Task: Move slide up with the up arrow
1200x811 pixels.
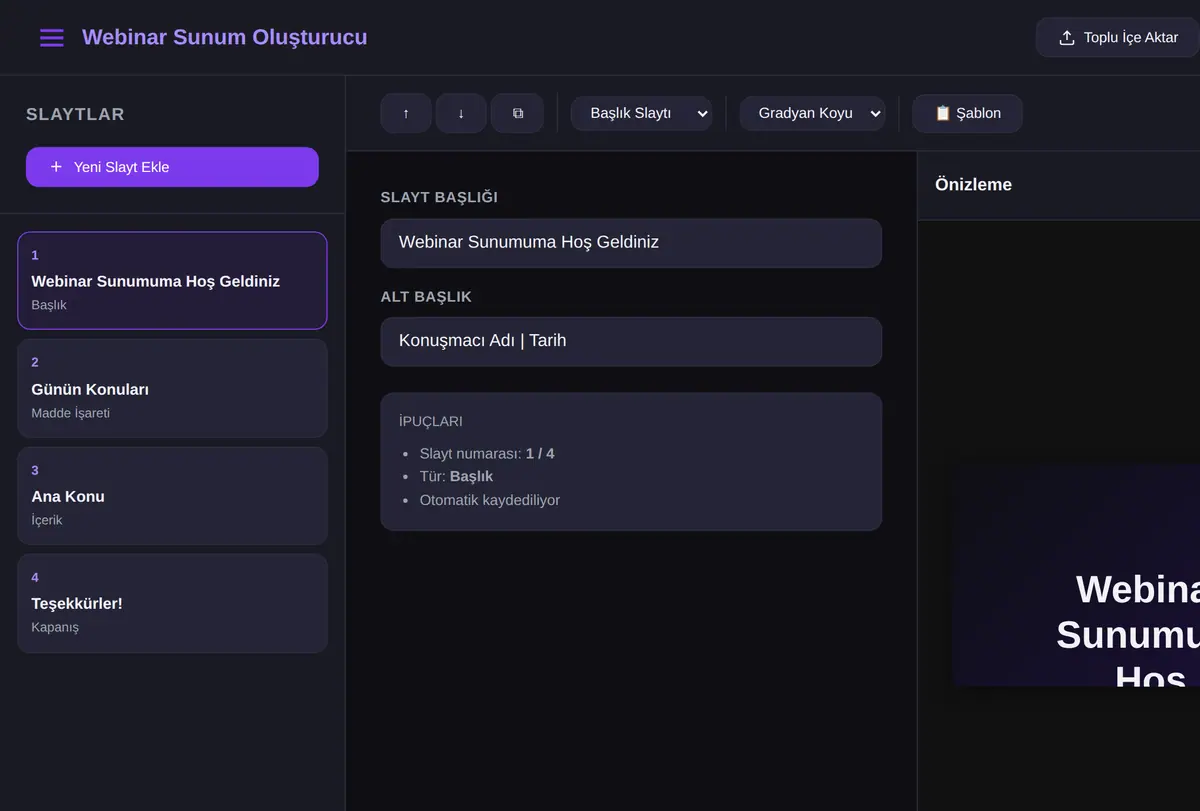Action: click(406, 113)
